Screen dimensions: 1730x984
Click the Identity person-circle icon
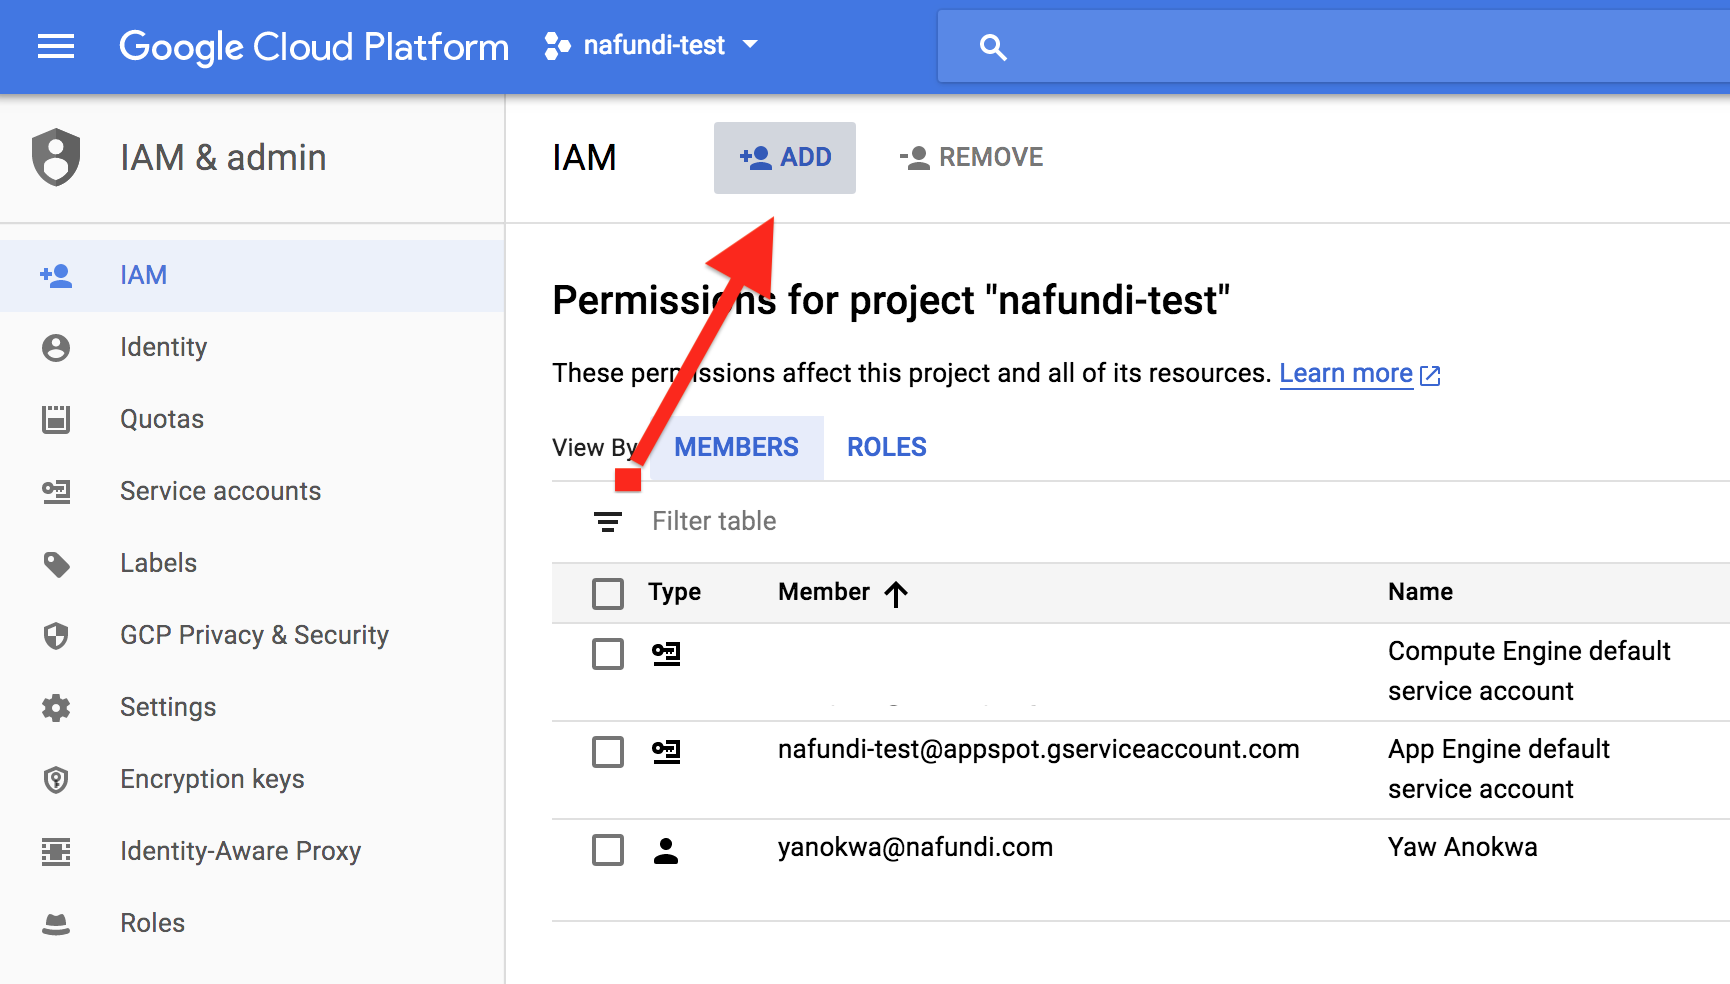click(x=56, y=347)
